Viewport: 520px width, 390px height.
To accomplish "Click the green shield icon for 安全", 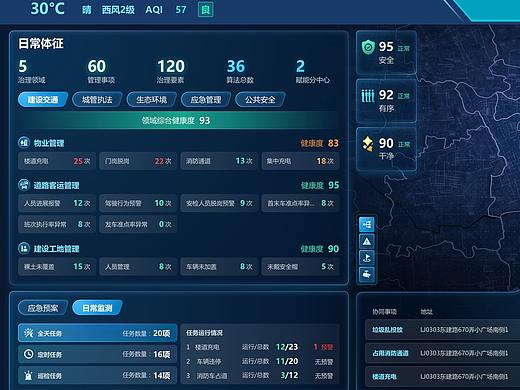I will pos(368,47).
